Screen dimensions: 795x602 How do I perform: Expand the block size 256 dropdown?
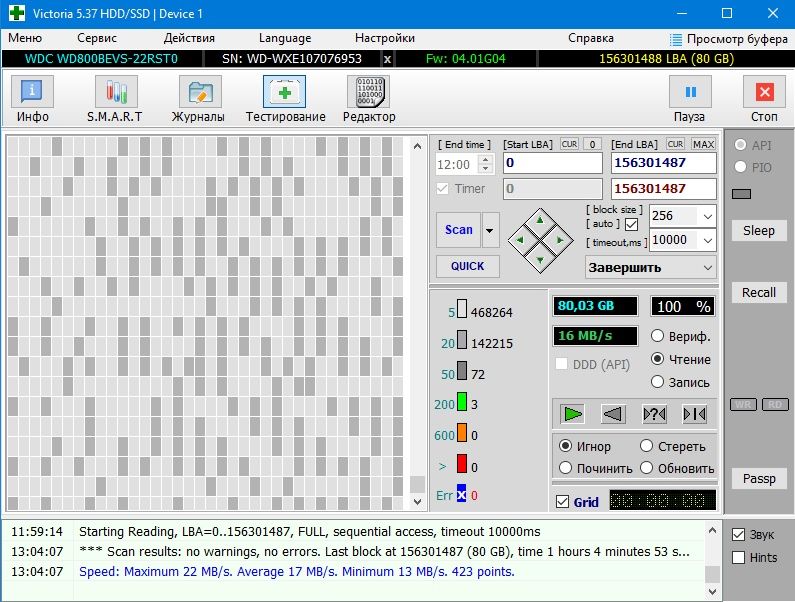pyautogui.click(x=707, y=216)
